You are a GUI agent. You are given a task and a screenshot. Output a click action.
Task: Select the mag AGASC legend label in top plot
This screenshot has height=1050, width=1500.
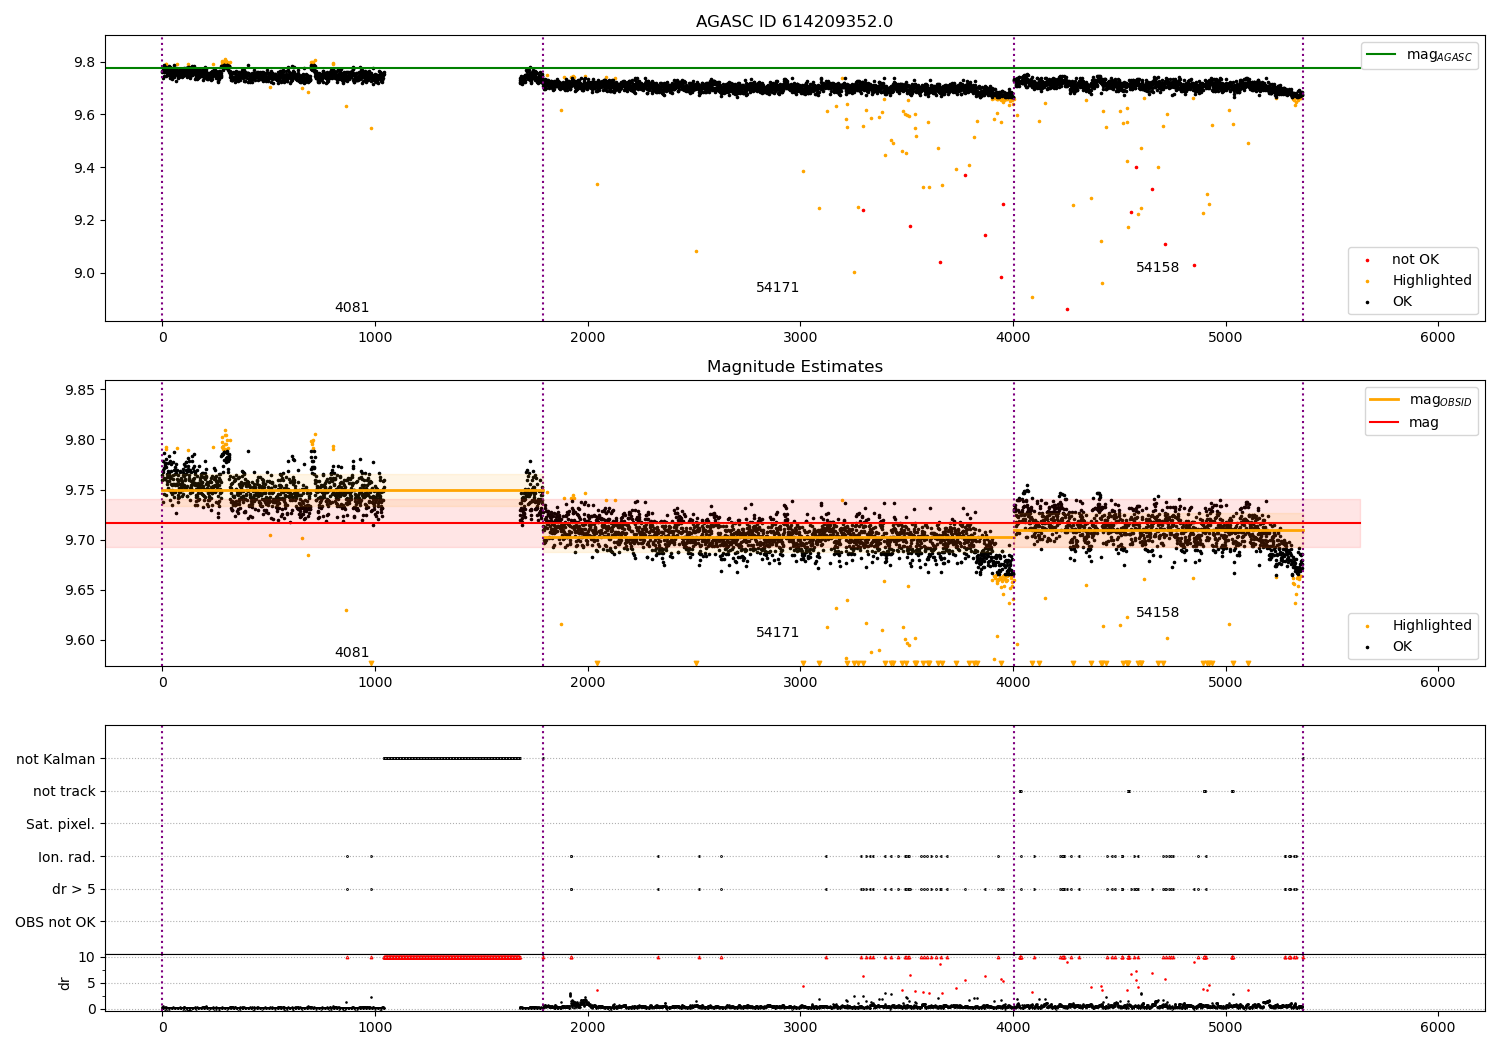[x=1439, y=55]
